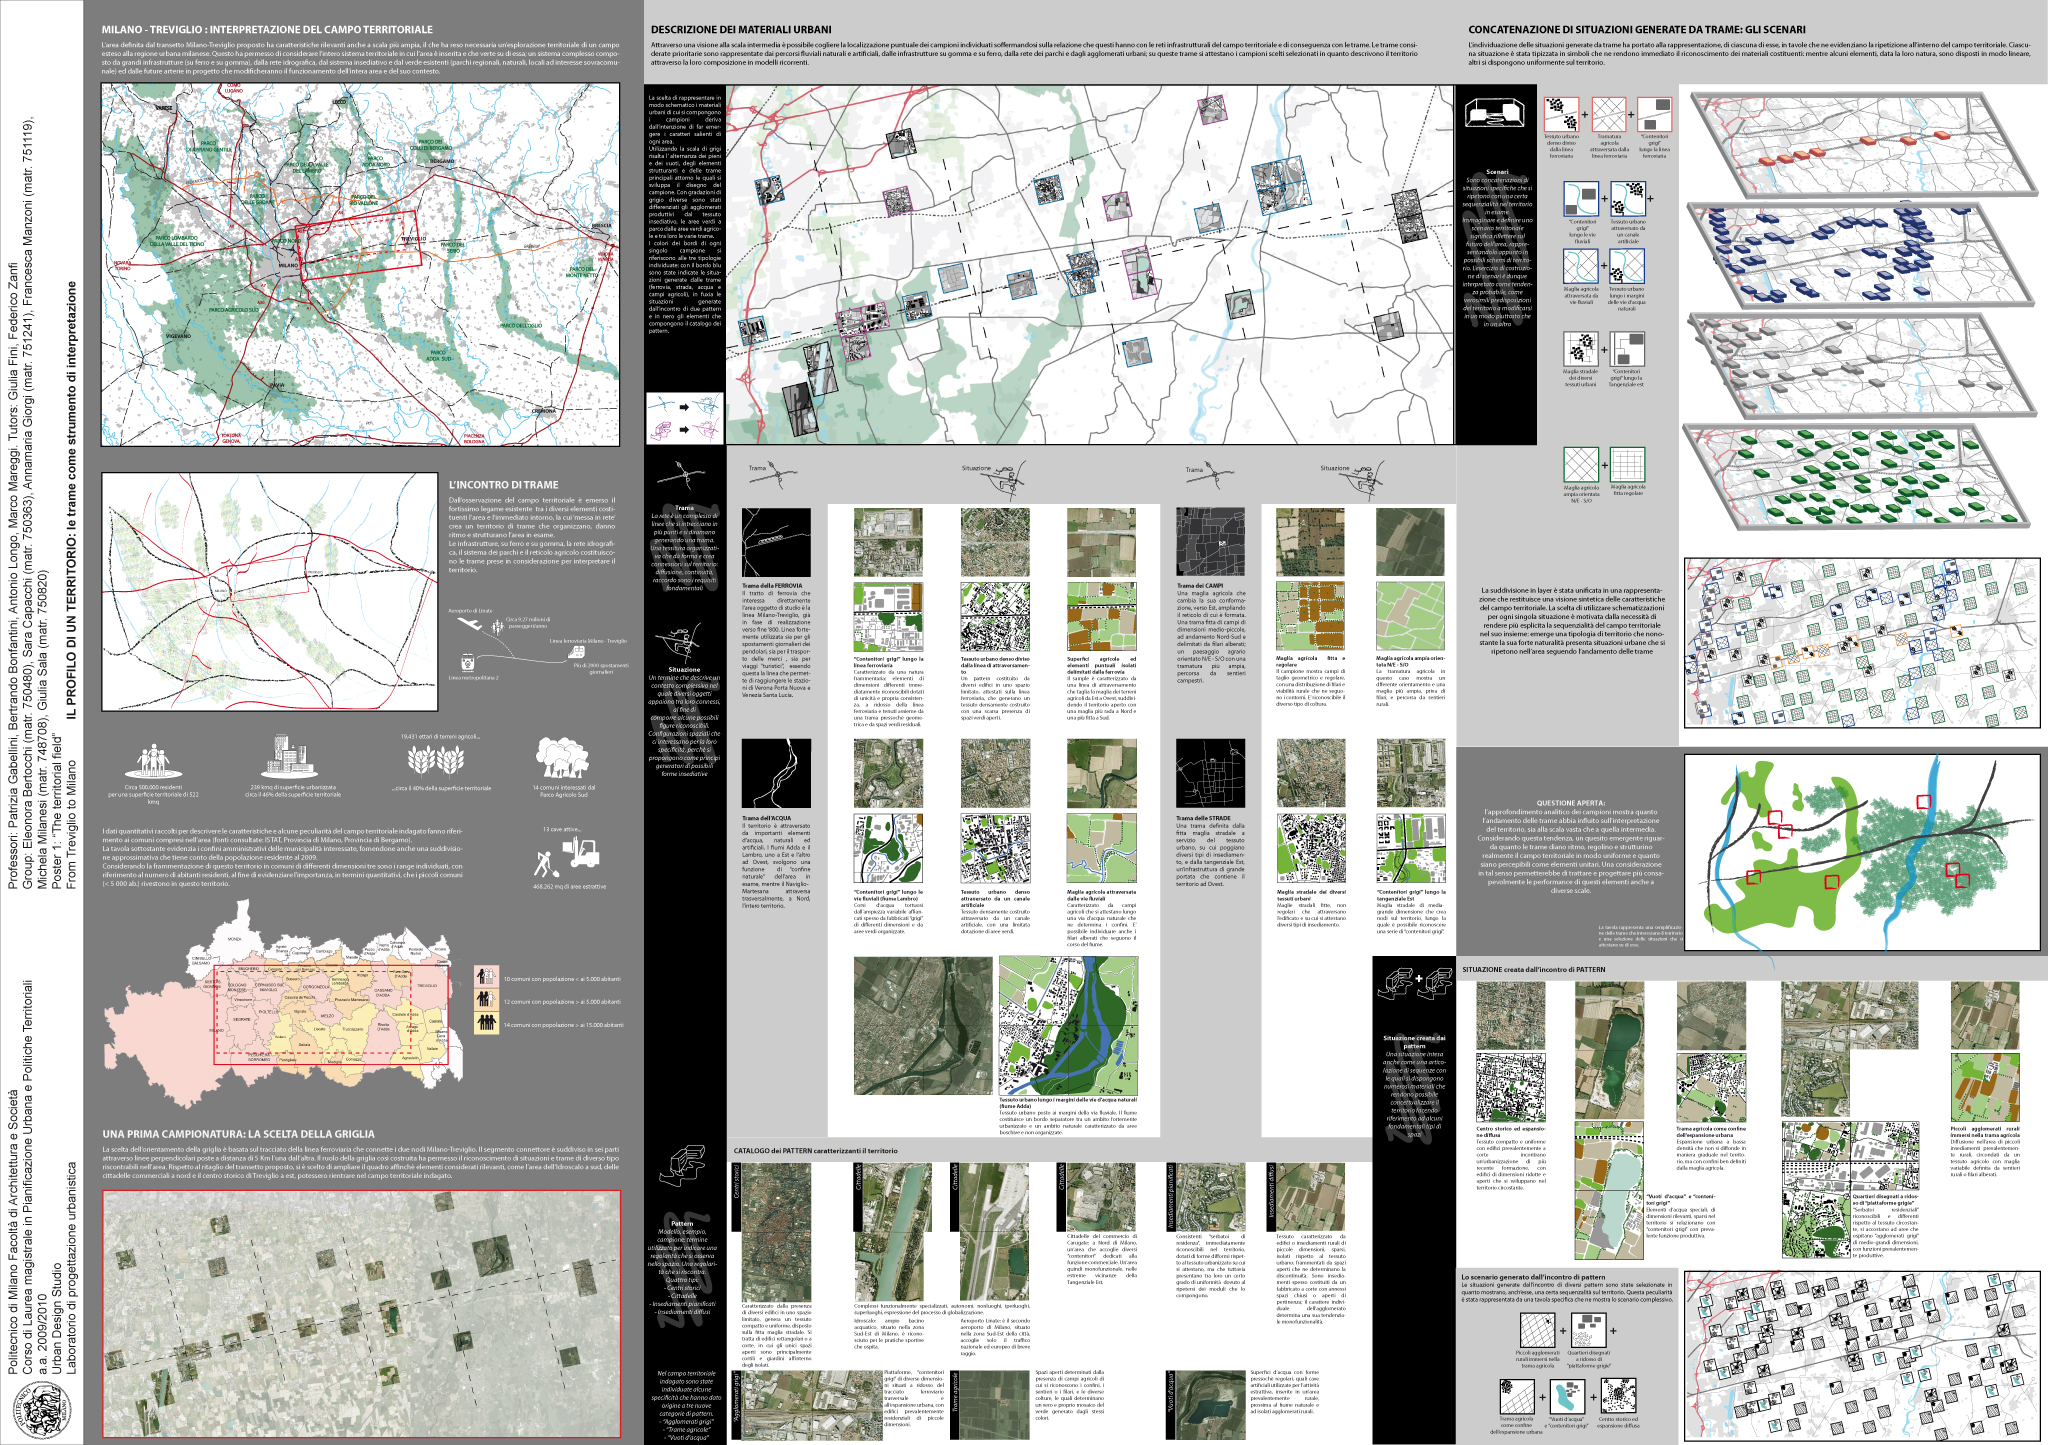Click the digger and forklift icon for 13 cave attive
Viewport: 2048px width, 1445px height.
click(566, 855)
